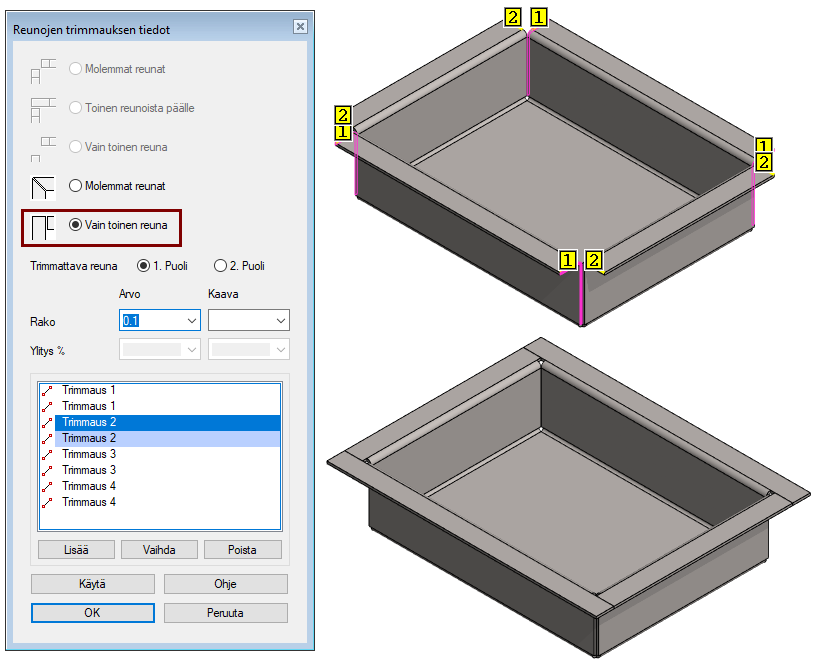Click the icon beside disabled Vain toinen reuna
Viewport: 817px width, 661px height.
click(x=43, y=149)
